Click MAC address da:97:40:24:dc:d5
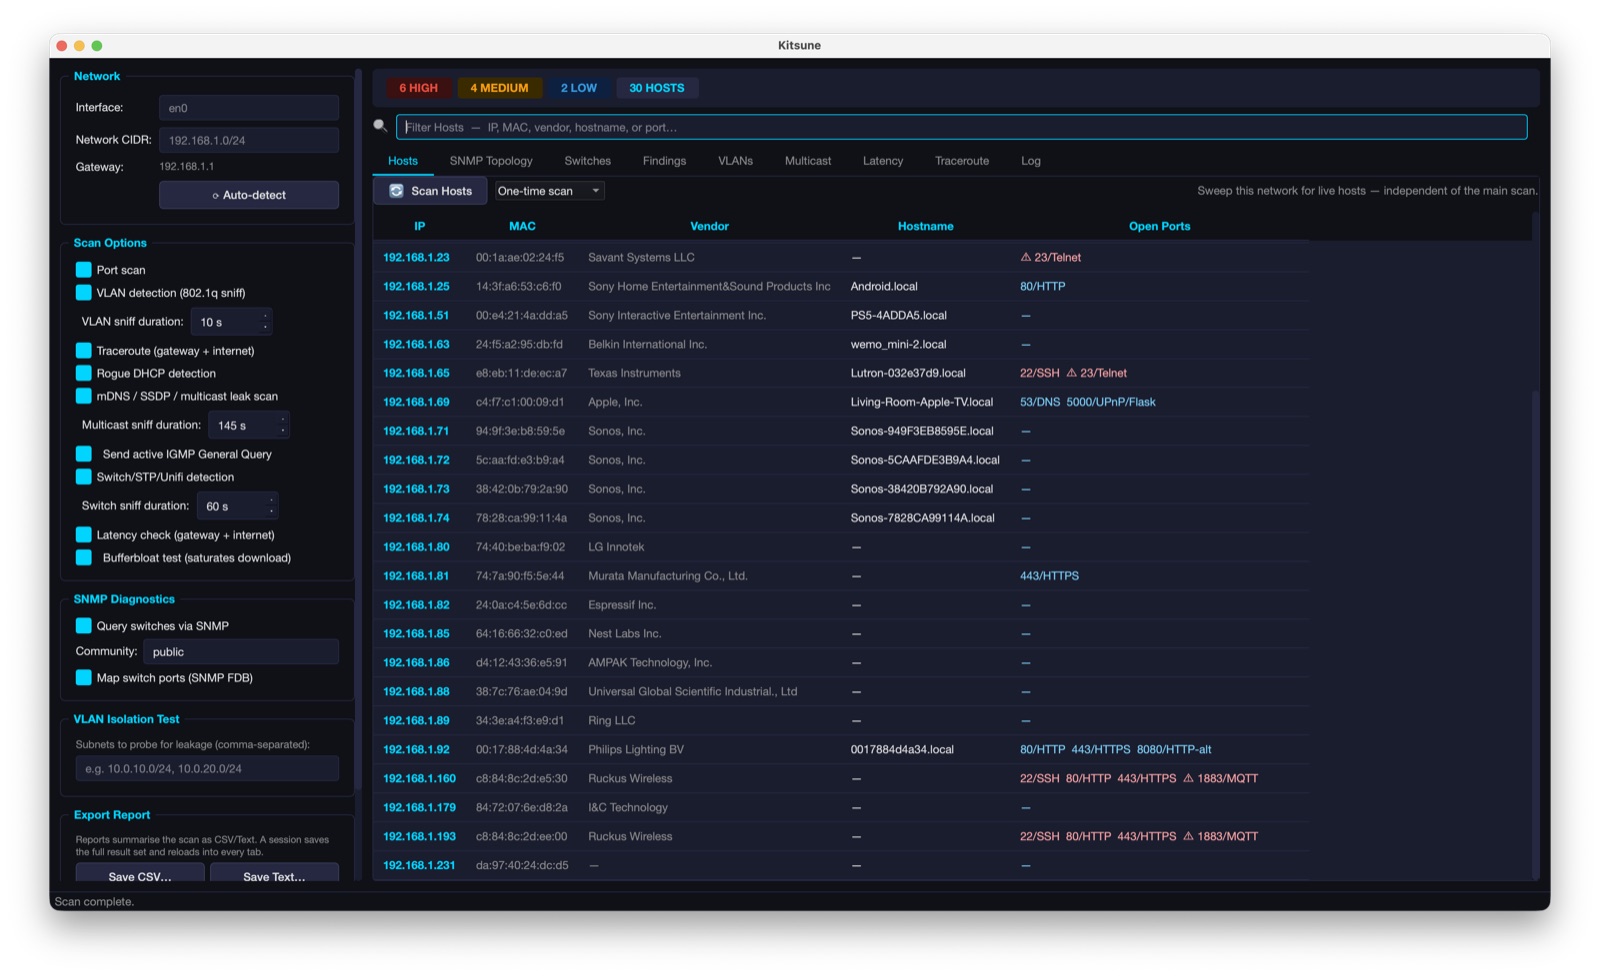The image size is (1600, 976). click(522, 865)
